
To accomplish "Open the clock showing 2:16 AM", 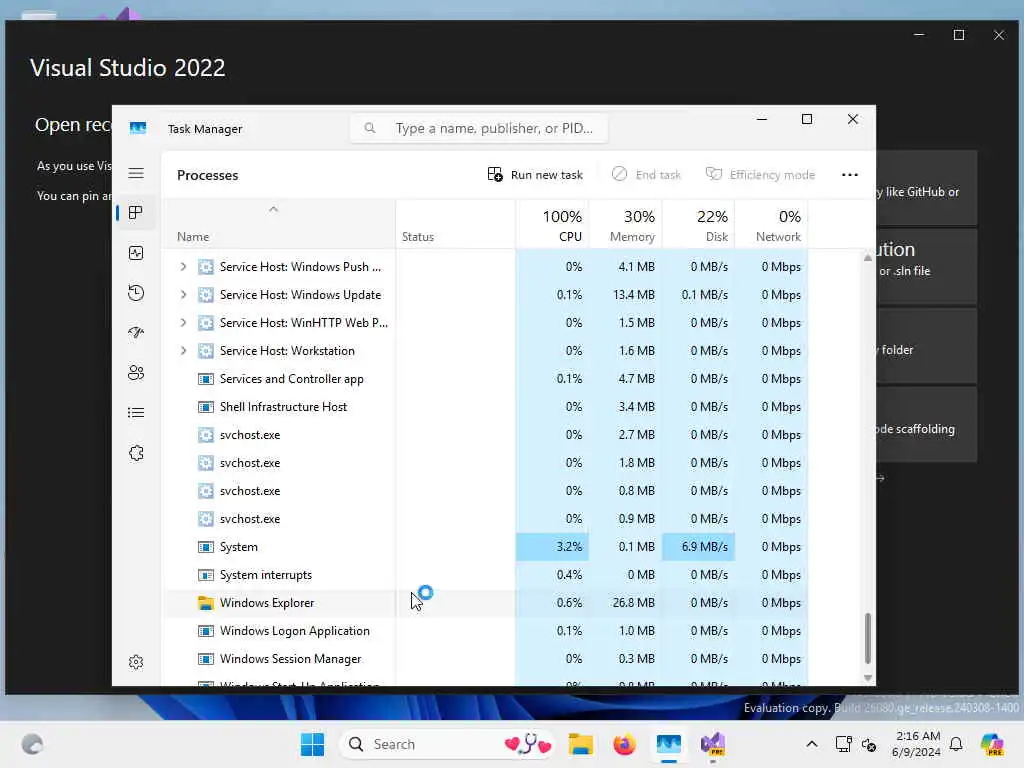I will pyautogui.click(x=917, y=744).
